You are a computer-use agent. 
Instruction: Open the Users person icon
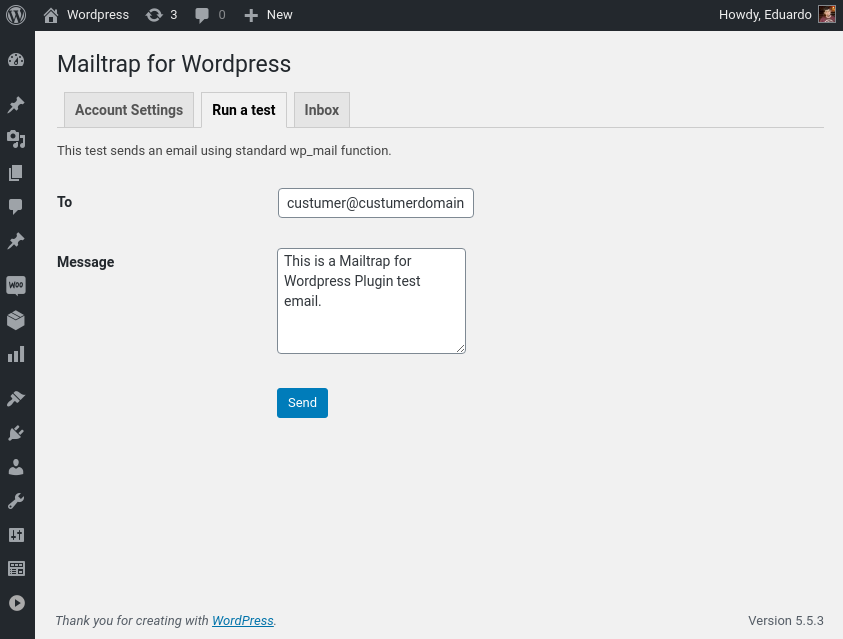click(x=16, y=467)
